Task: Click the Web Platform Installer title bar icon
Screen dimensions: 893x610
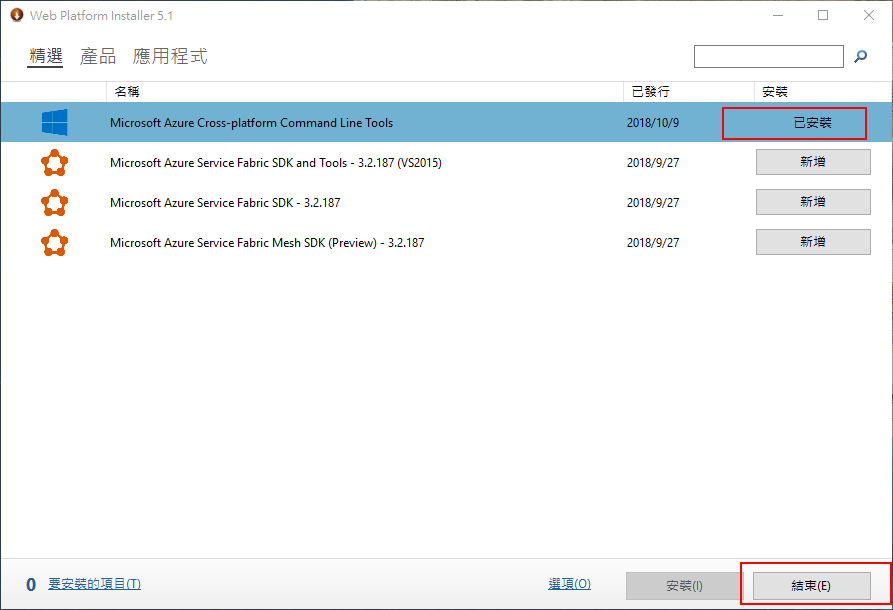Action: (17, 15)
